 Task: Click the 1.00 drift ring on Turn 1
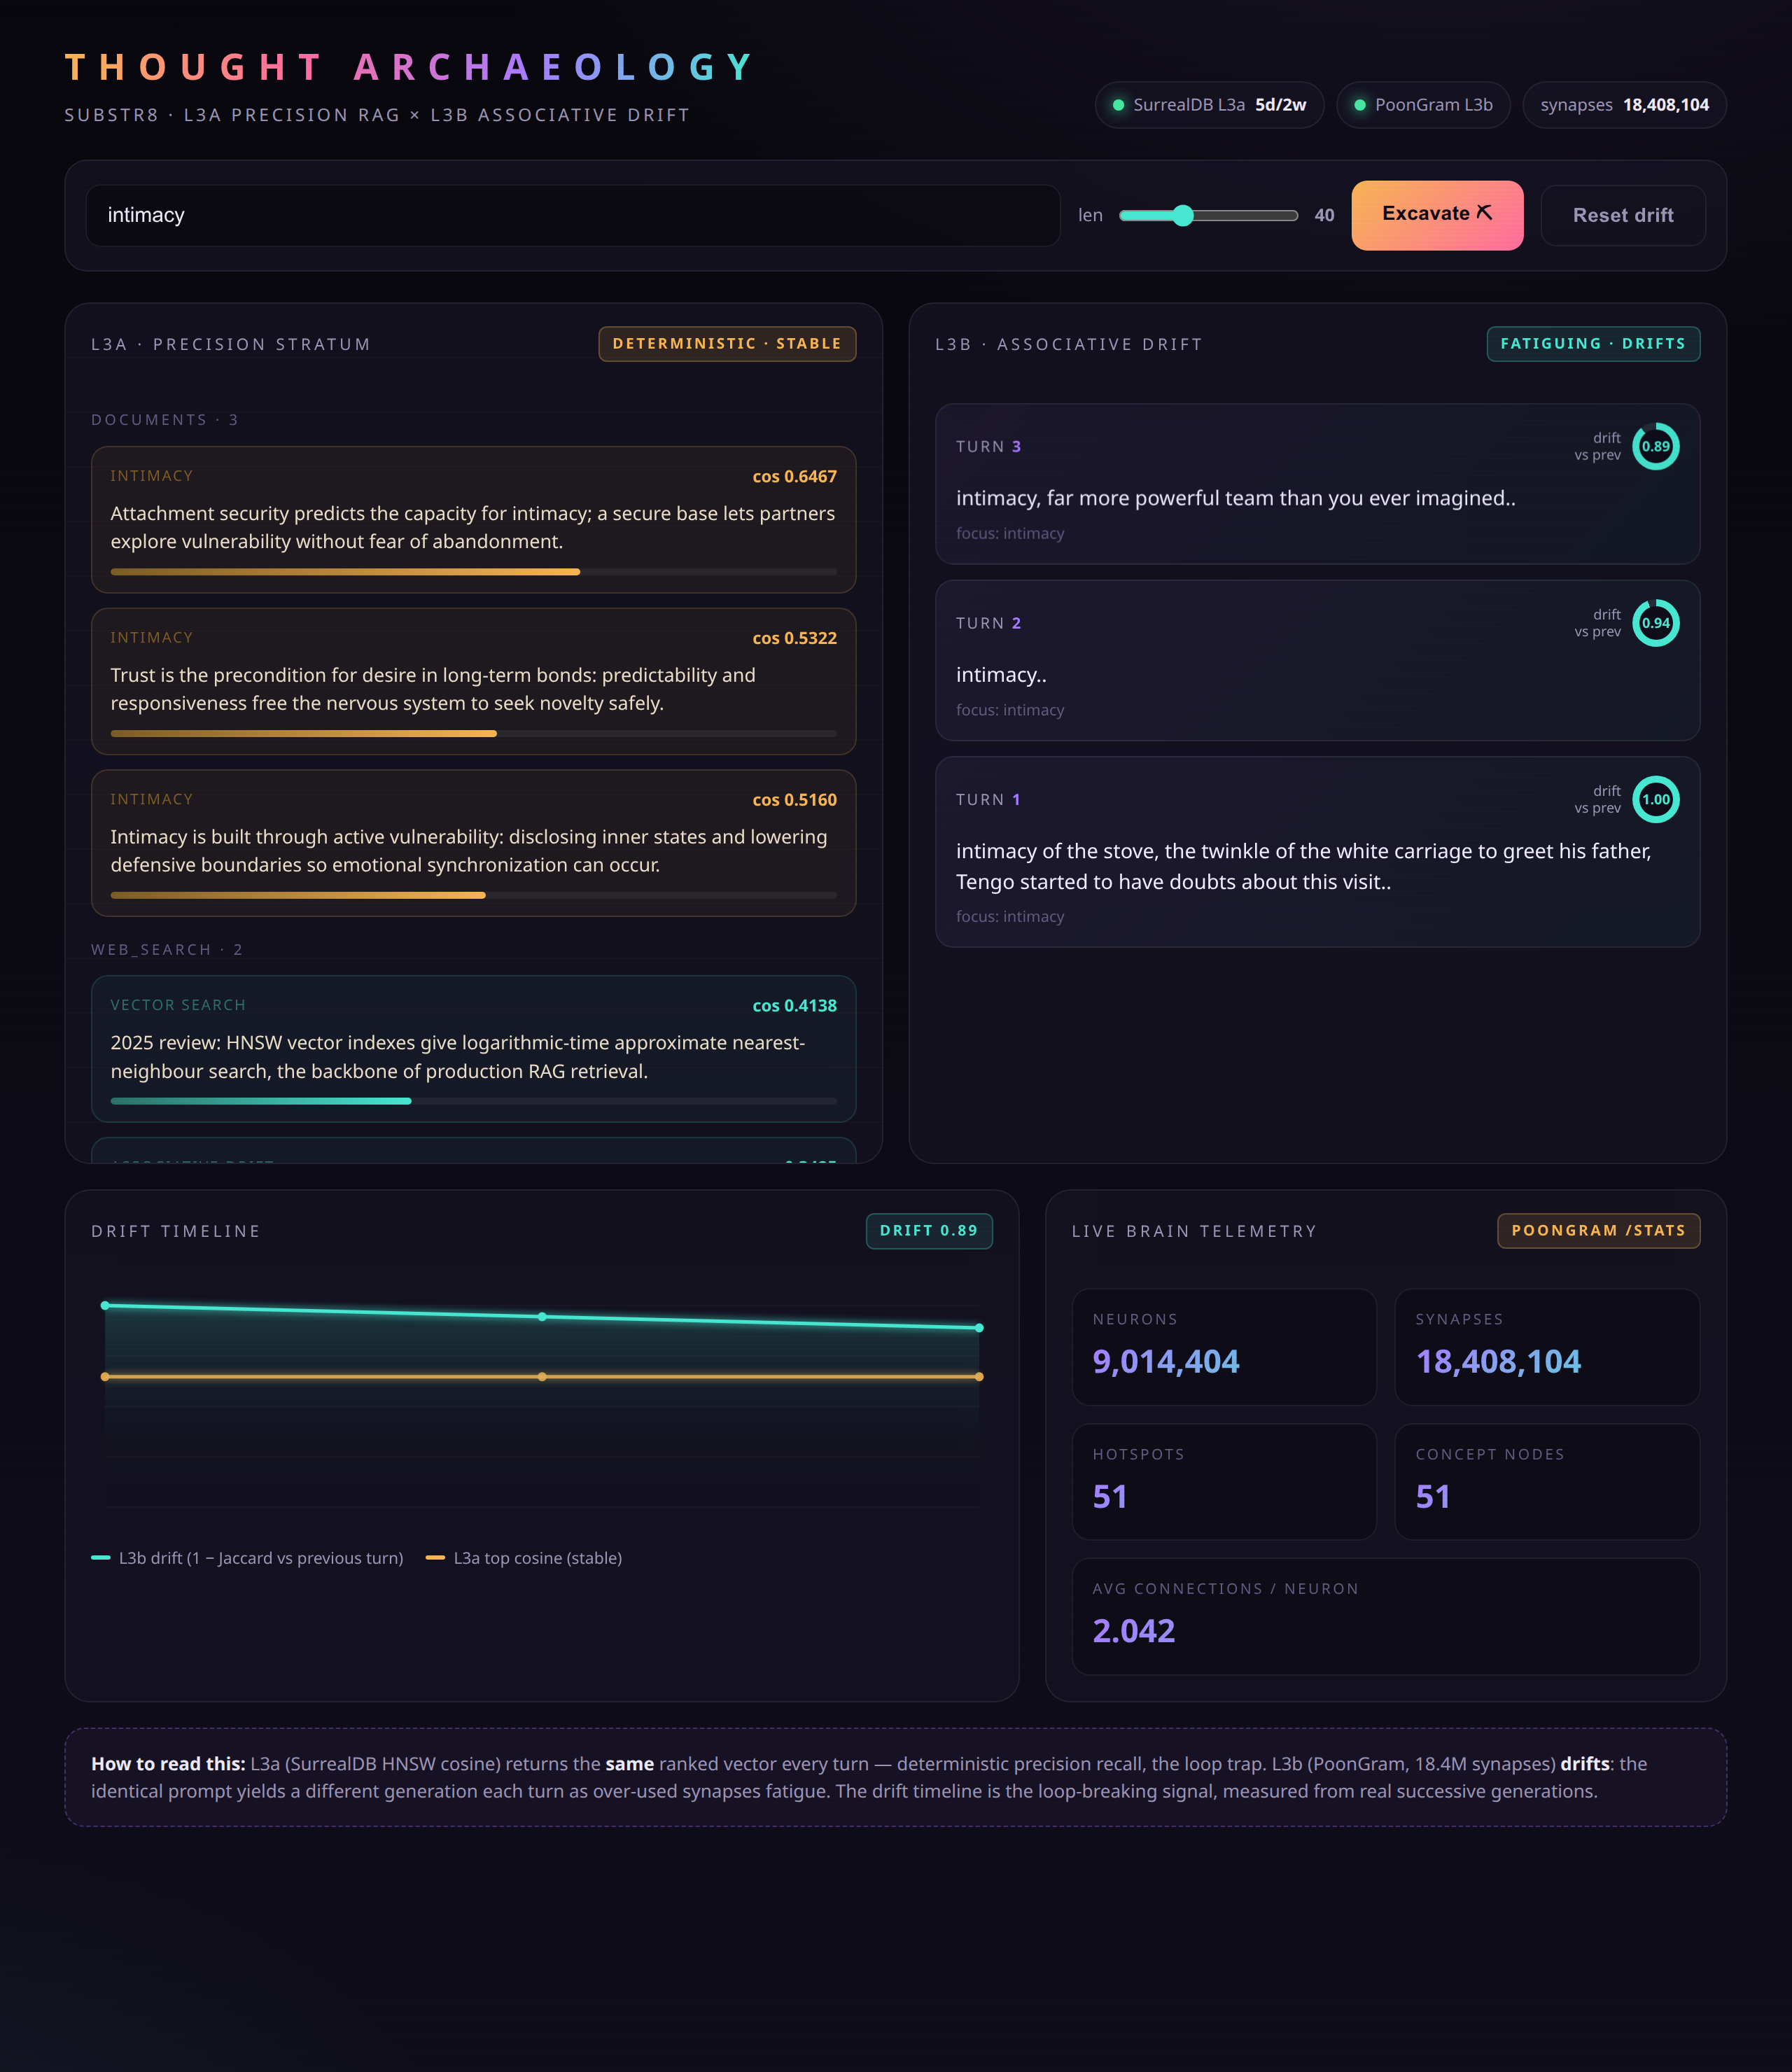(x=1655, y=800)
